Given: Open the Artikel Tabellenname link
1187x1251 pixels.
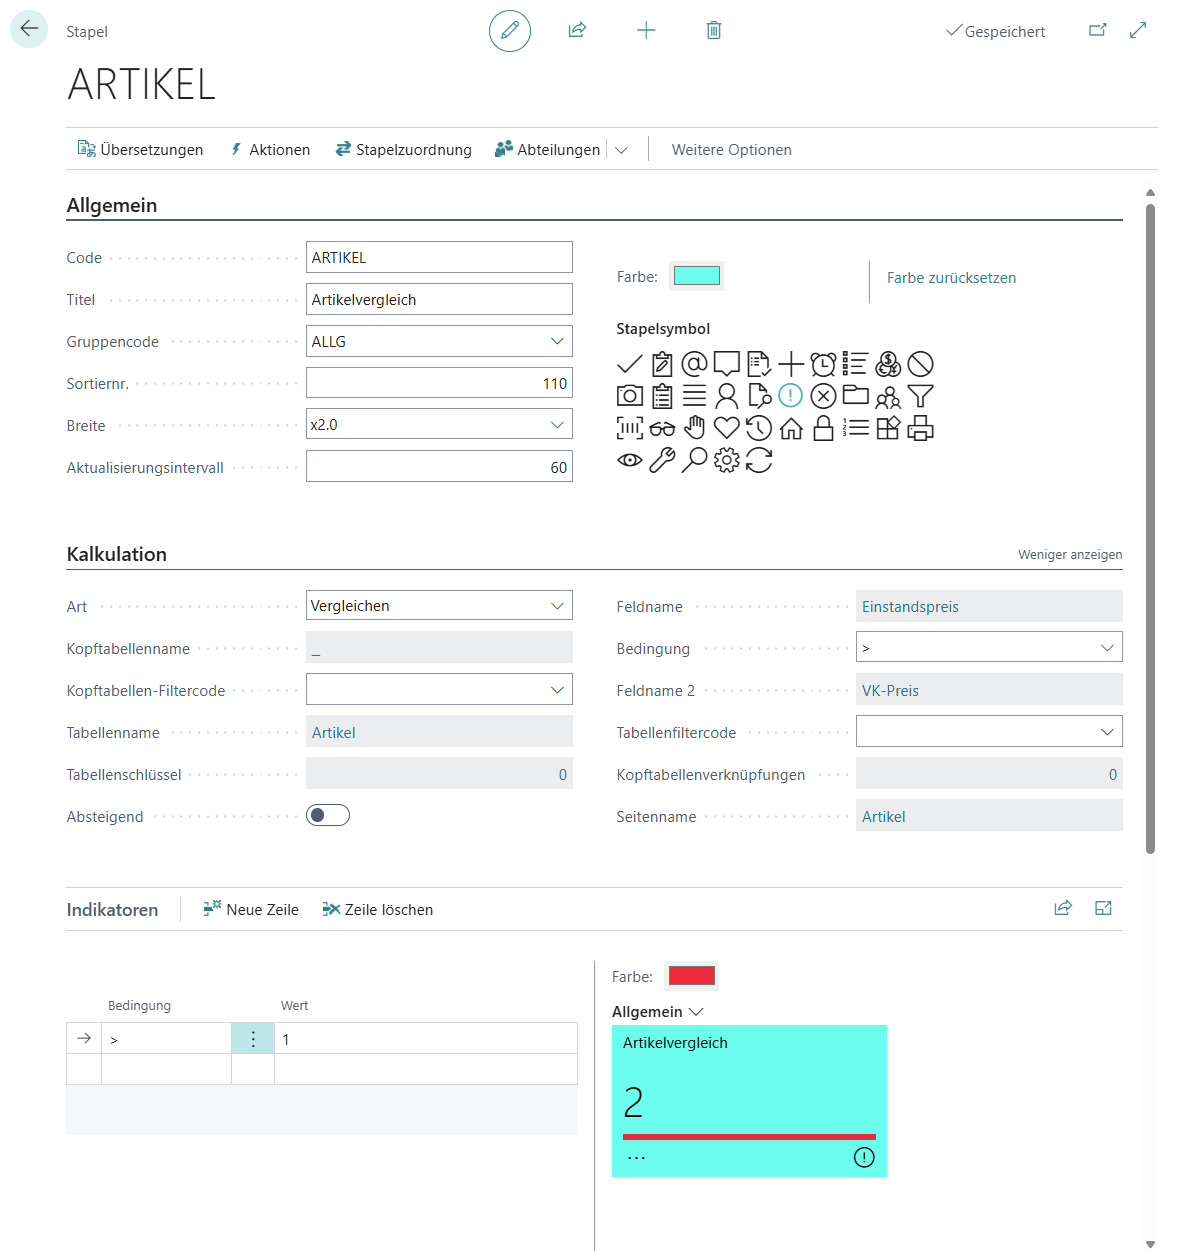Looking at the screenshot, I should 334,733.
